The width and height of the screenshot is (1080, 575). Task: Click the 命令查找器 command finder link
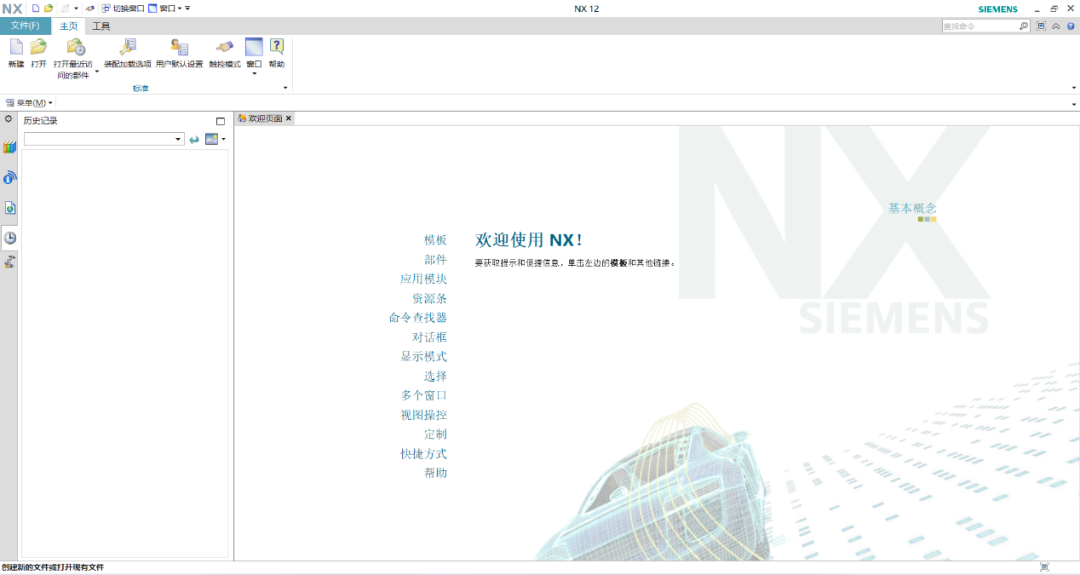(x=418, y=317)
